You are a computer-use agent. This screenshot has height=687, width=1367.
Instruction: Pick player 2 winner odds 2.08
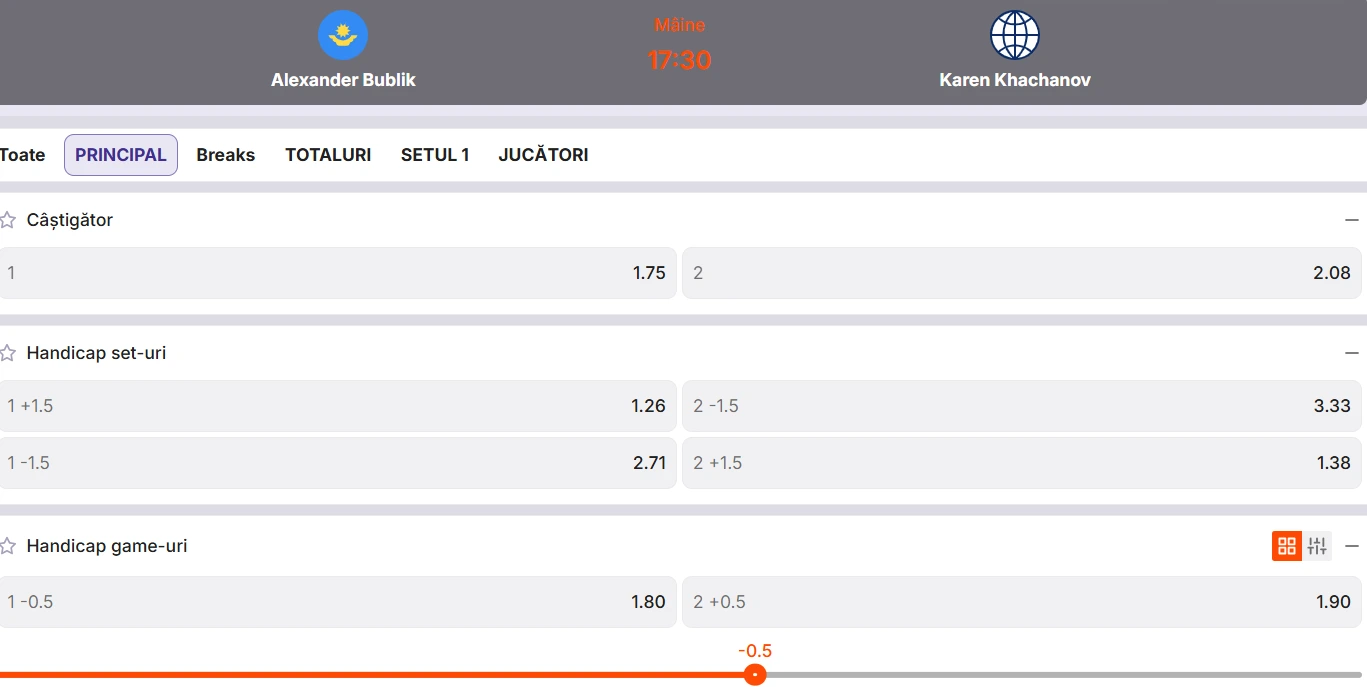click(x=1022, y=273)
